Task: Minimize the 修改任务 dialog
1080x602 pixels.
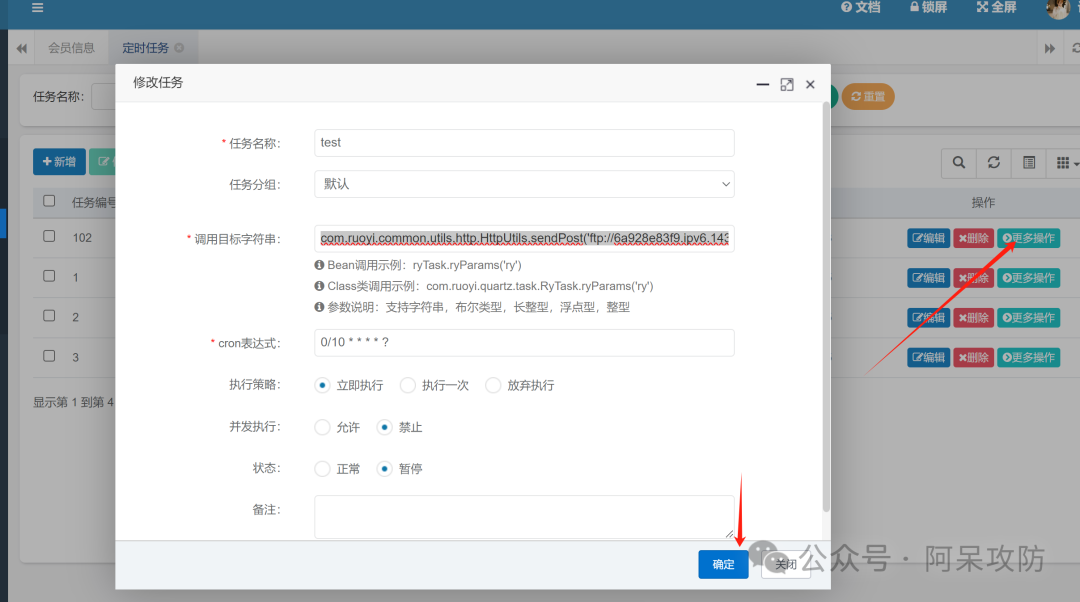Action: click(x=762, y=85)
